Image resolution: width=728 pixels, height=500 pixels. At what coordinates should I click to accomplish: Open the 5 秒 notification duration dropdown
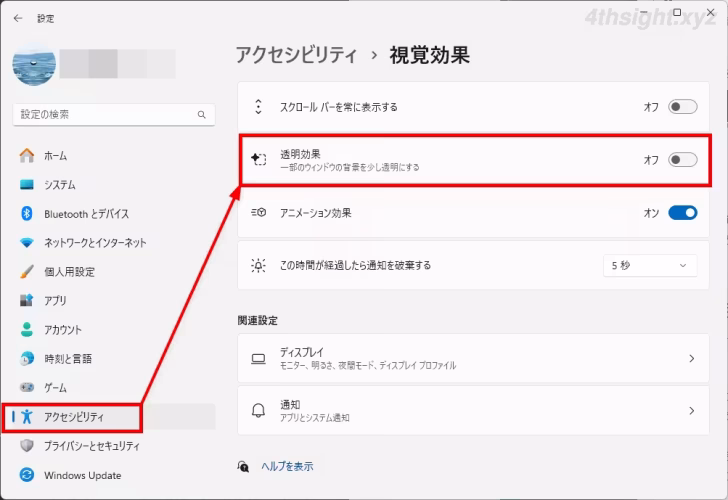pos(650,266)
